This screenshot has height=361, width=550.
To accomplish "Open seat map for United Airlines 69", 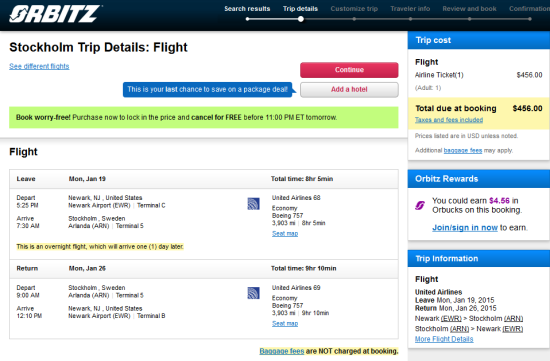I will coord(285,323).
